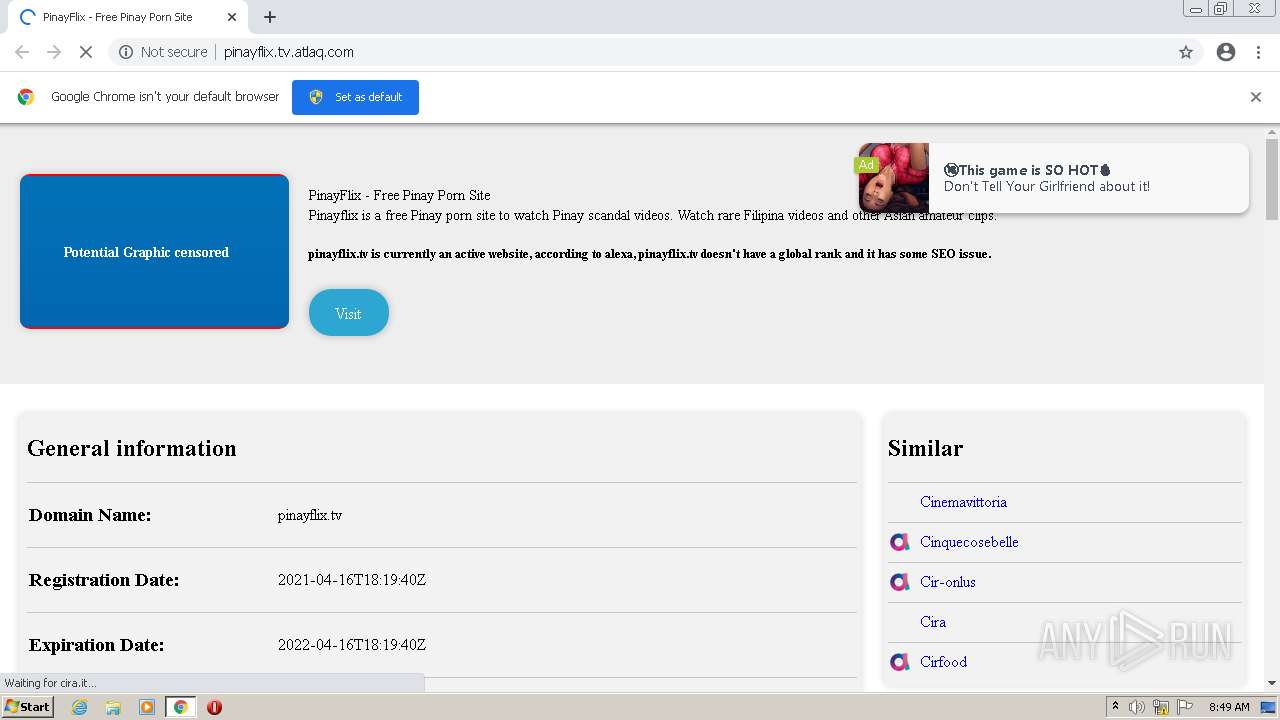The width and height of the screenshot is (1280, 720).
Task: Open volume control in tray
Action: 1137,707
